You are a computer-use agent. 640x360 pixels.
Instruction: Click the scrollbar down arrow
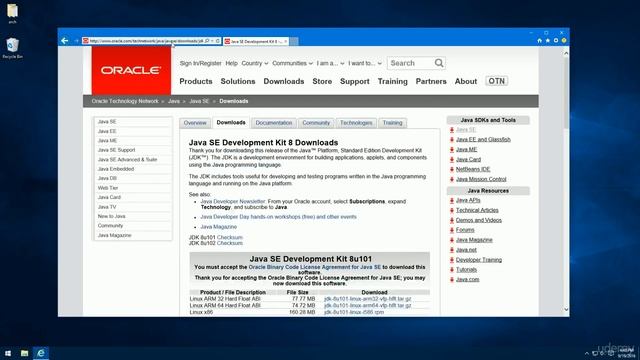(x=566, y=309)
